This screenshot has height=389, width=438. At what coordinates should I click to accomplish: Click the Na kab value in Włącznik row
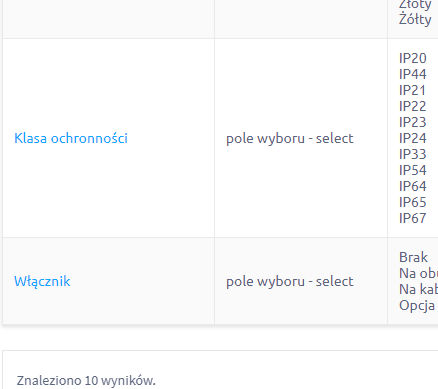[419, 289]
